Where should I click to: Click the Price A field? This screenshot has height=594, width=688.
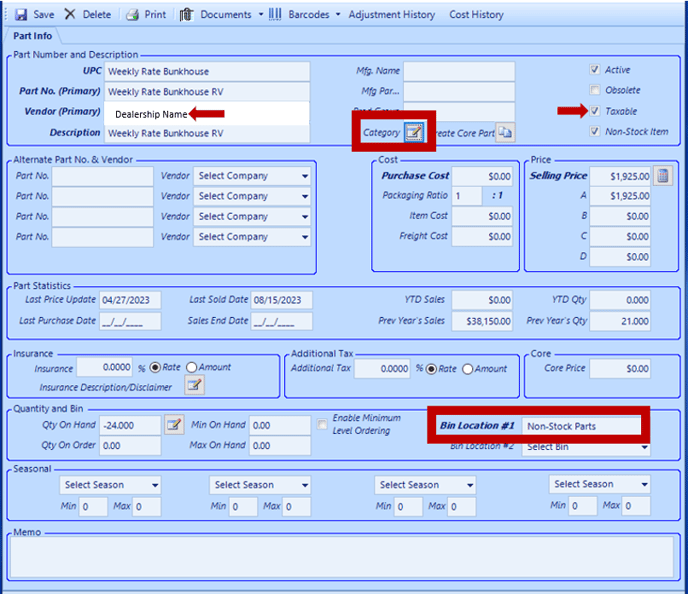pos(620,196)
